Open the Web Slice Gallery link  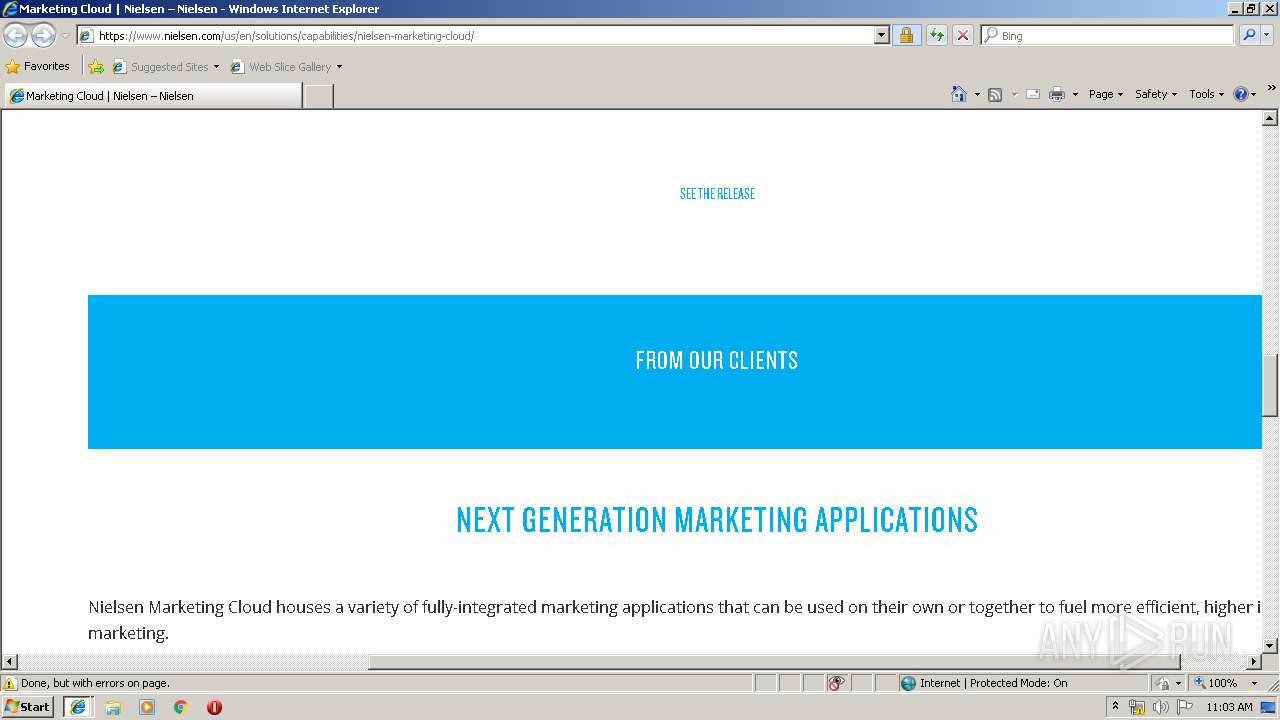coord(281,67)
